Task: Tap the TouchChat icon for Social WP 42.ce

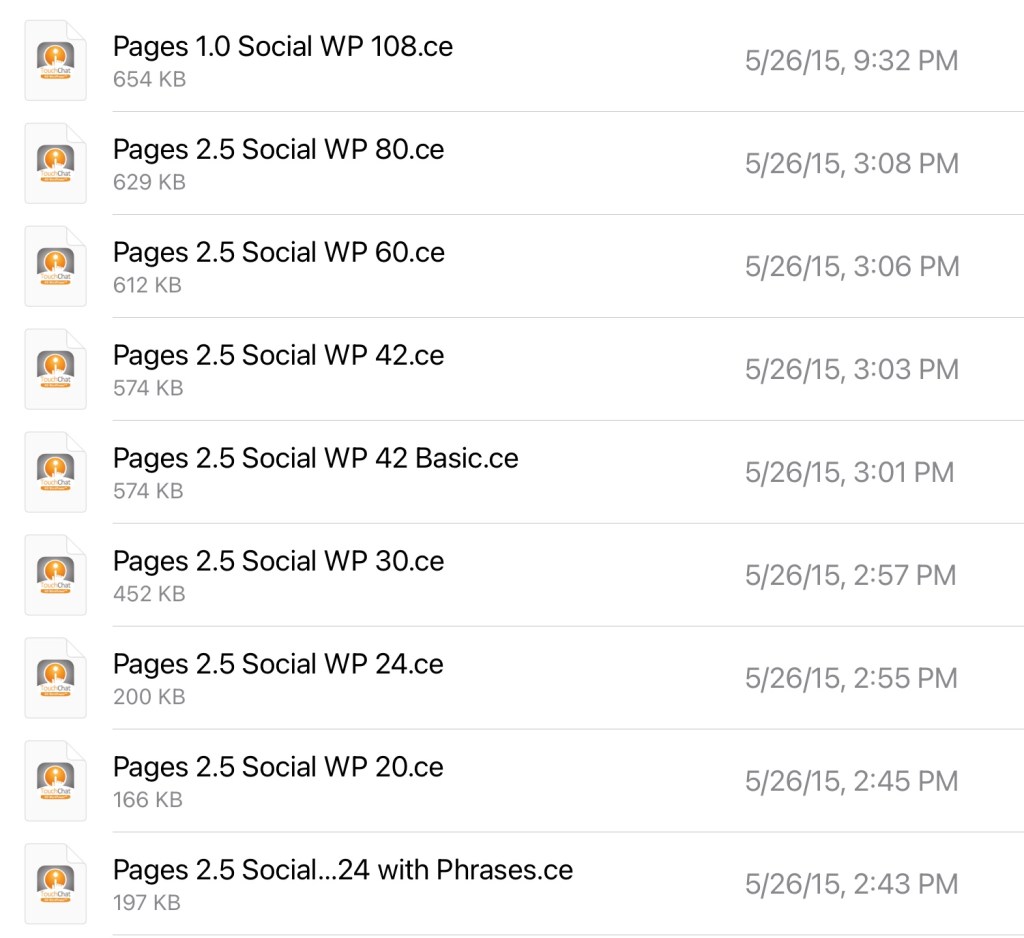Action: tap(55, 370)
